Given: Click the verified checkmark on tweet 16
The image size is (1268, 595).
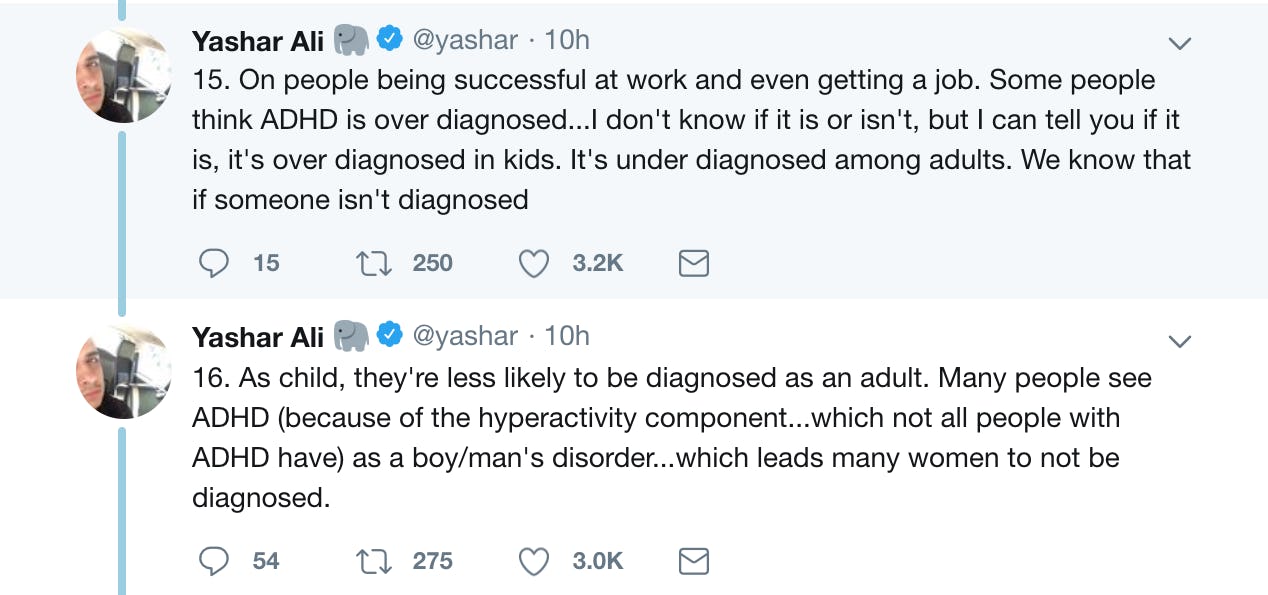Looking at the screenshot, I should (388, 337).
